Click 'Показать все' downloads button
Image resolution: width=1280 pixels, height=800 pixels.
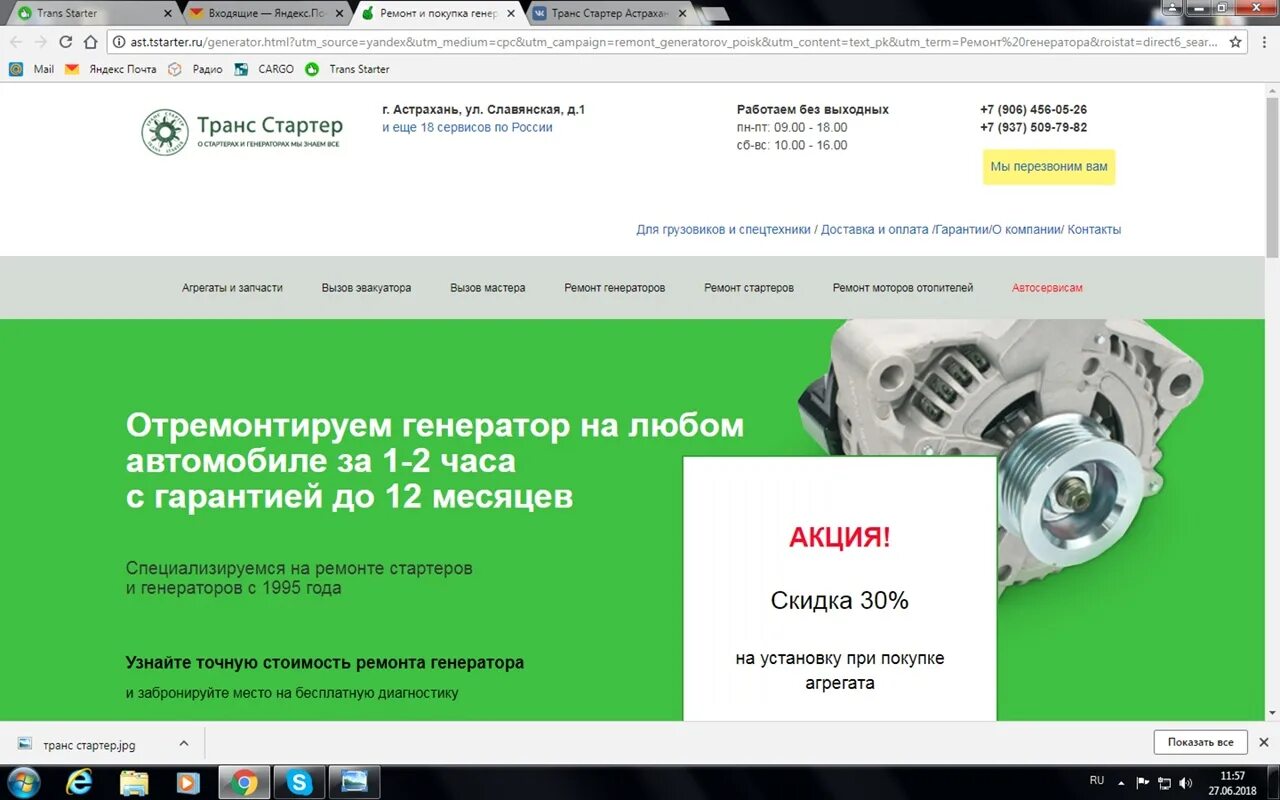point(1200,742)
